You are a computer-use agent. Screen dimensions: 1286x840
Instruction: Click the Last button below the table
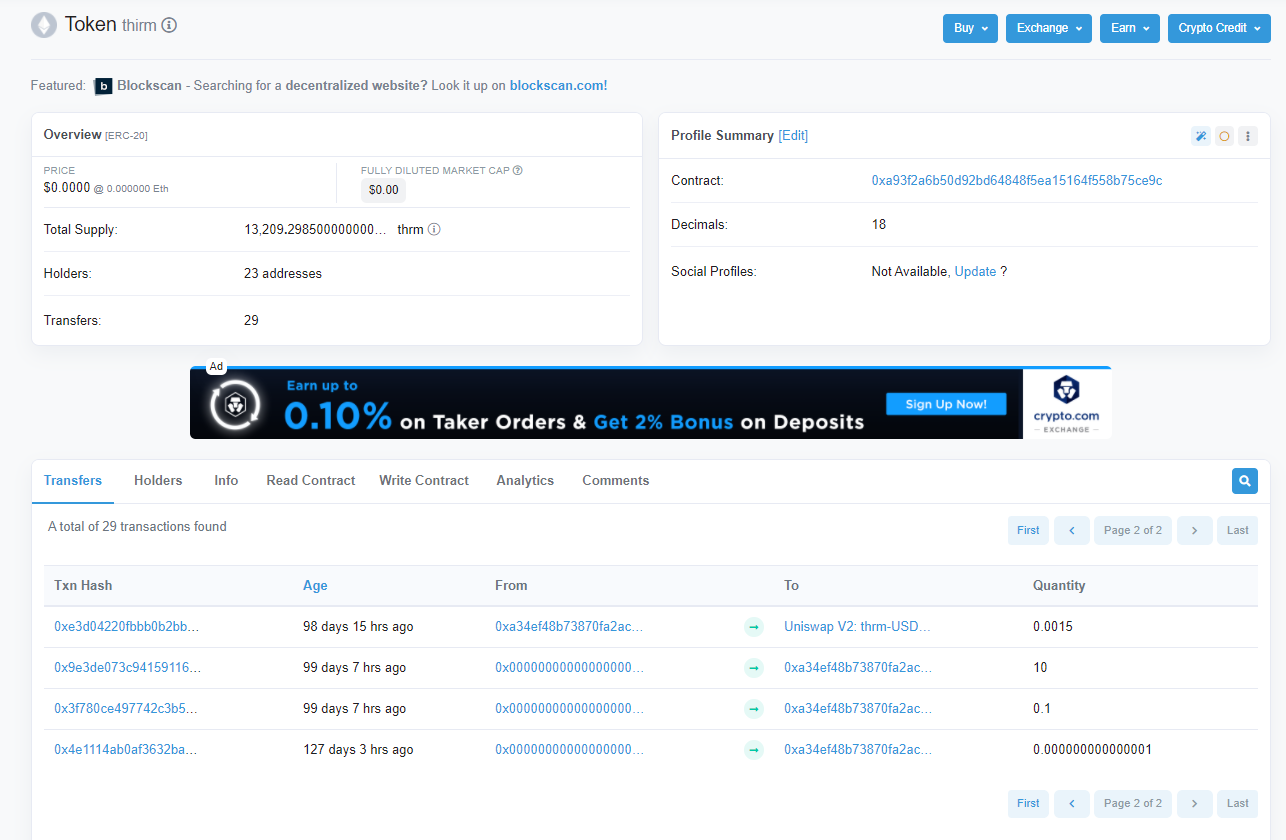[x=1238, y=803]
